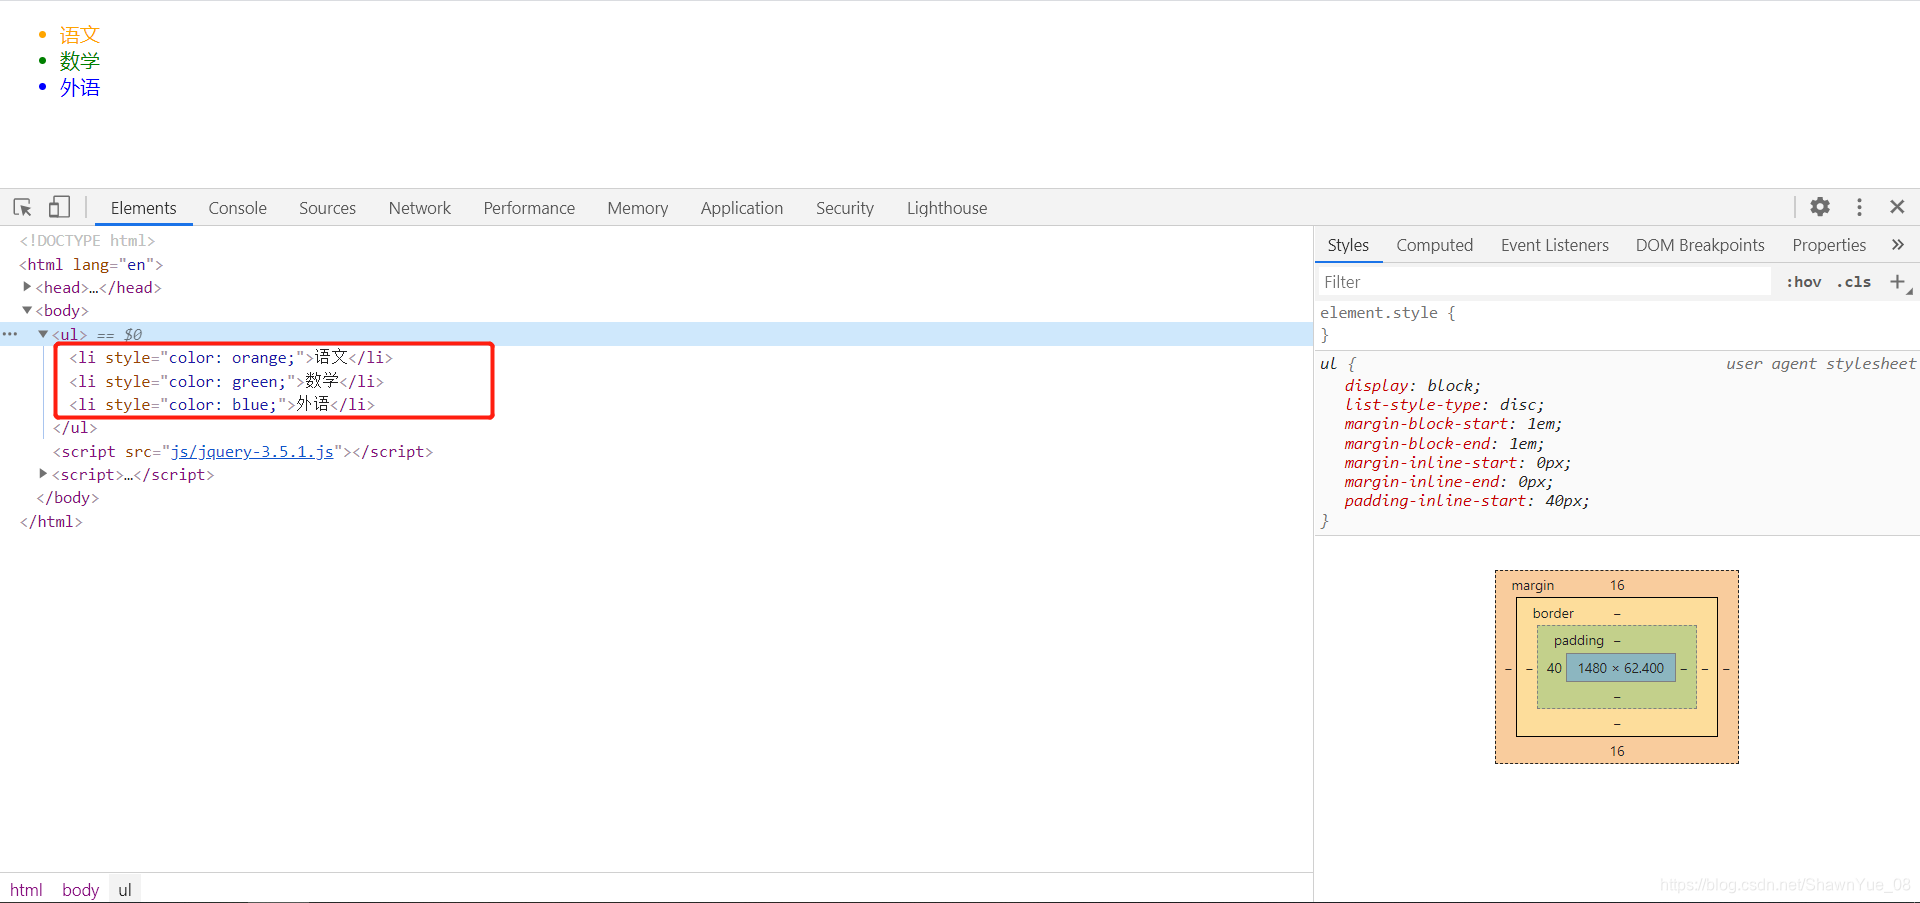Switch to the Computed styles tab

(1435, 245)
